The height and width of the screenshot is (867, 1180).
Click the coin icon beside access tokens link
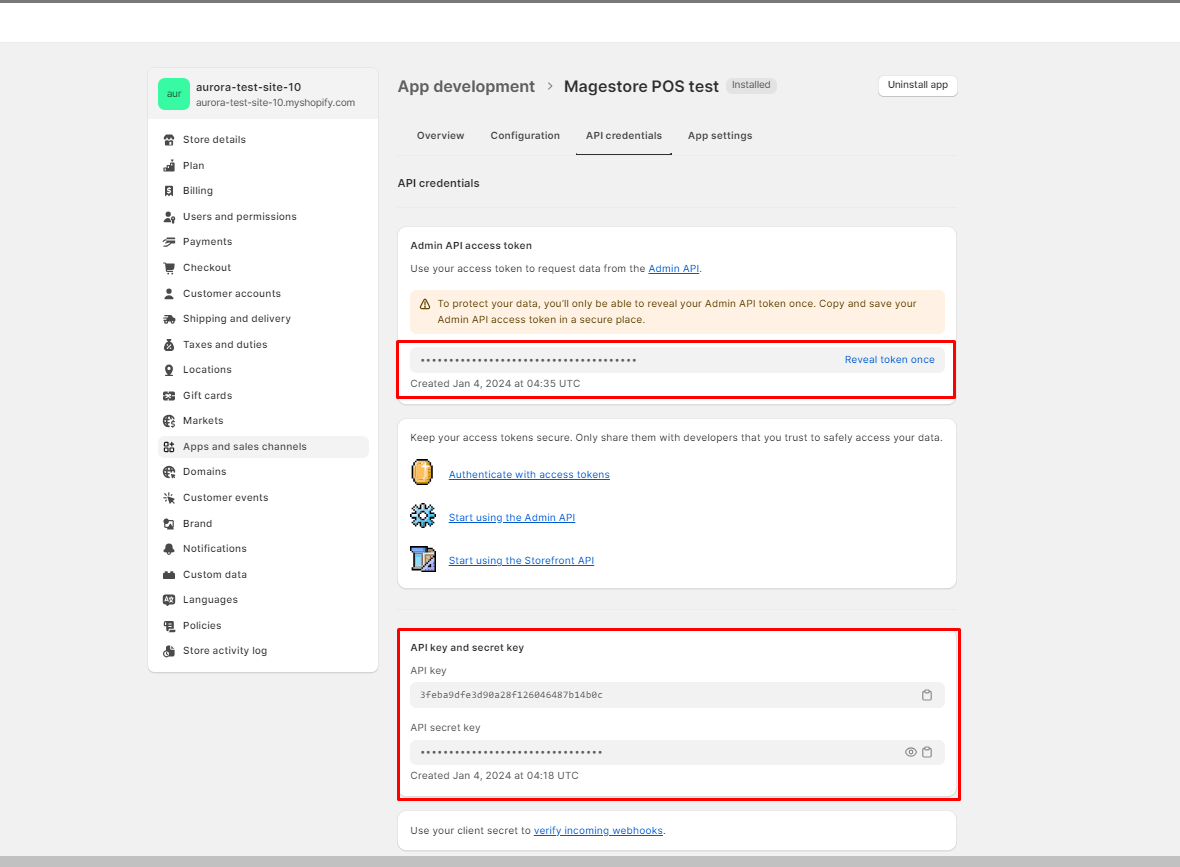[422, 471]
